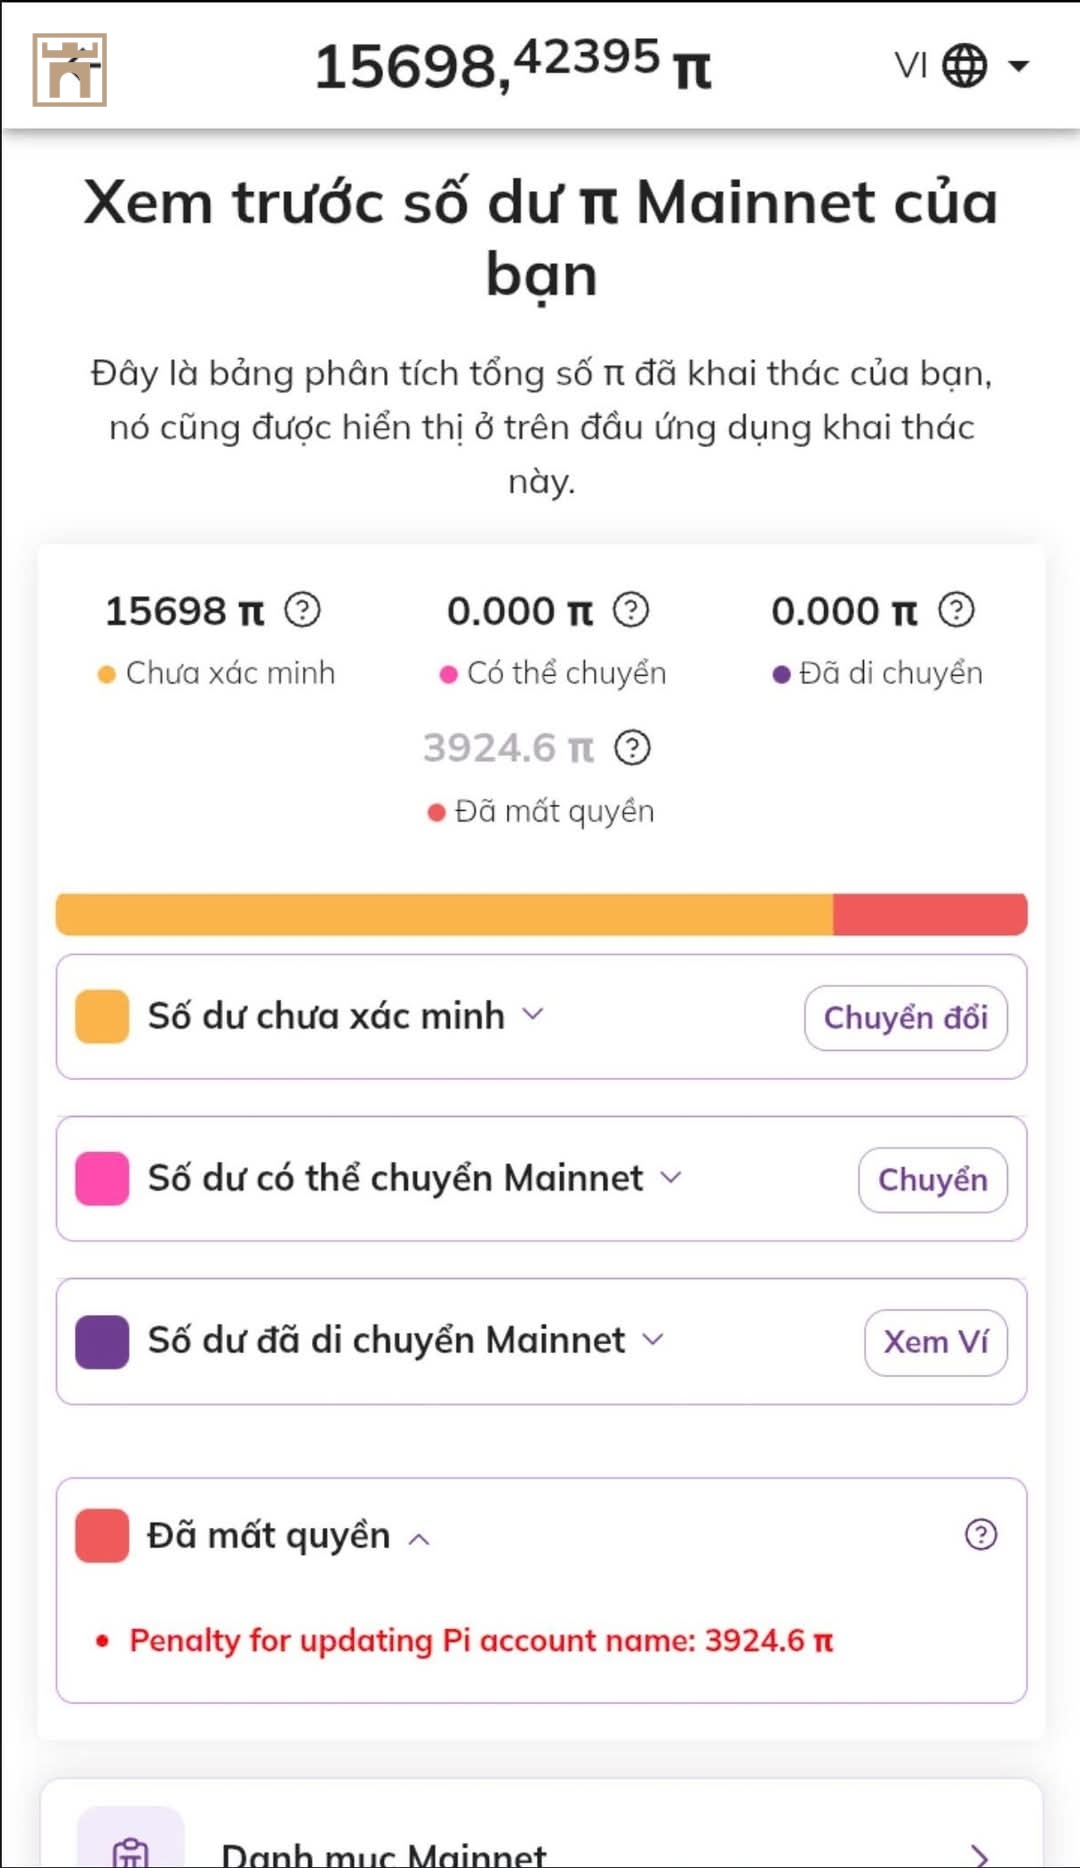This screenshot has width=1080, height=1868.
Task: Tap the Danh mục Mainnet clipboard icon
Action: coord(131,1845)
